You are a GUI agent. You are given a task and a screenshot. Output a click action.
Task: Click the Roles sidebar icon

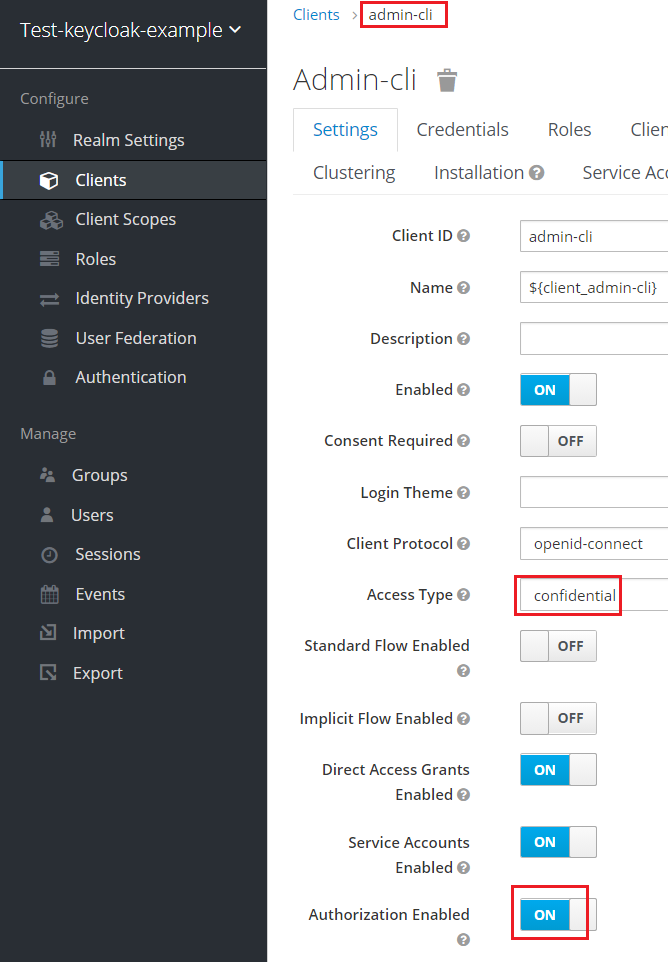[50, 259]
